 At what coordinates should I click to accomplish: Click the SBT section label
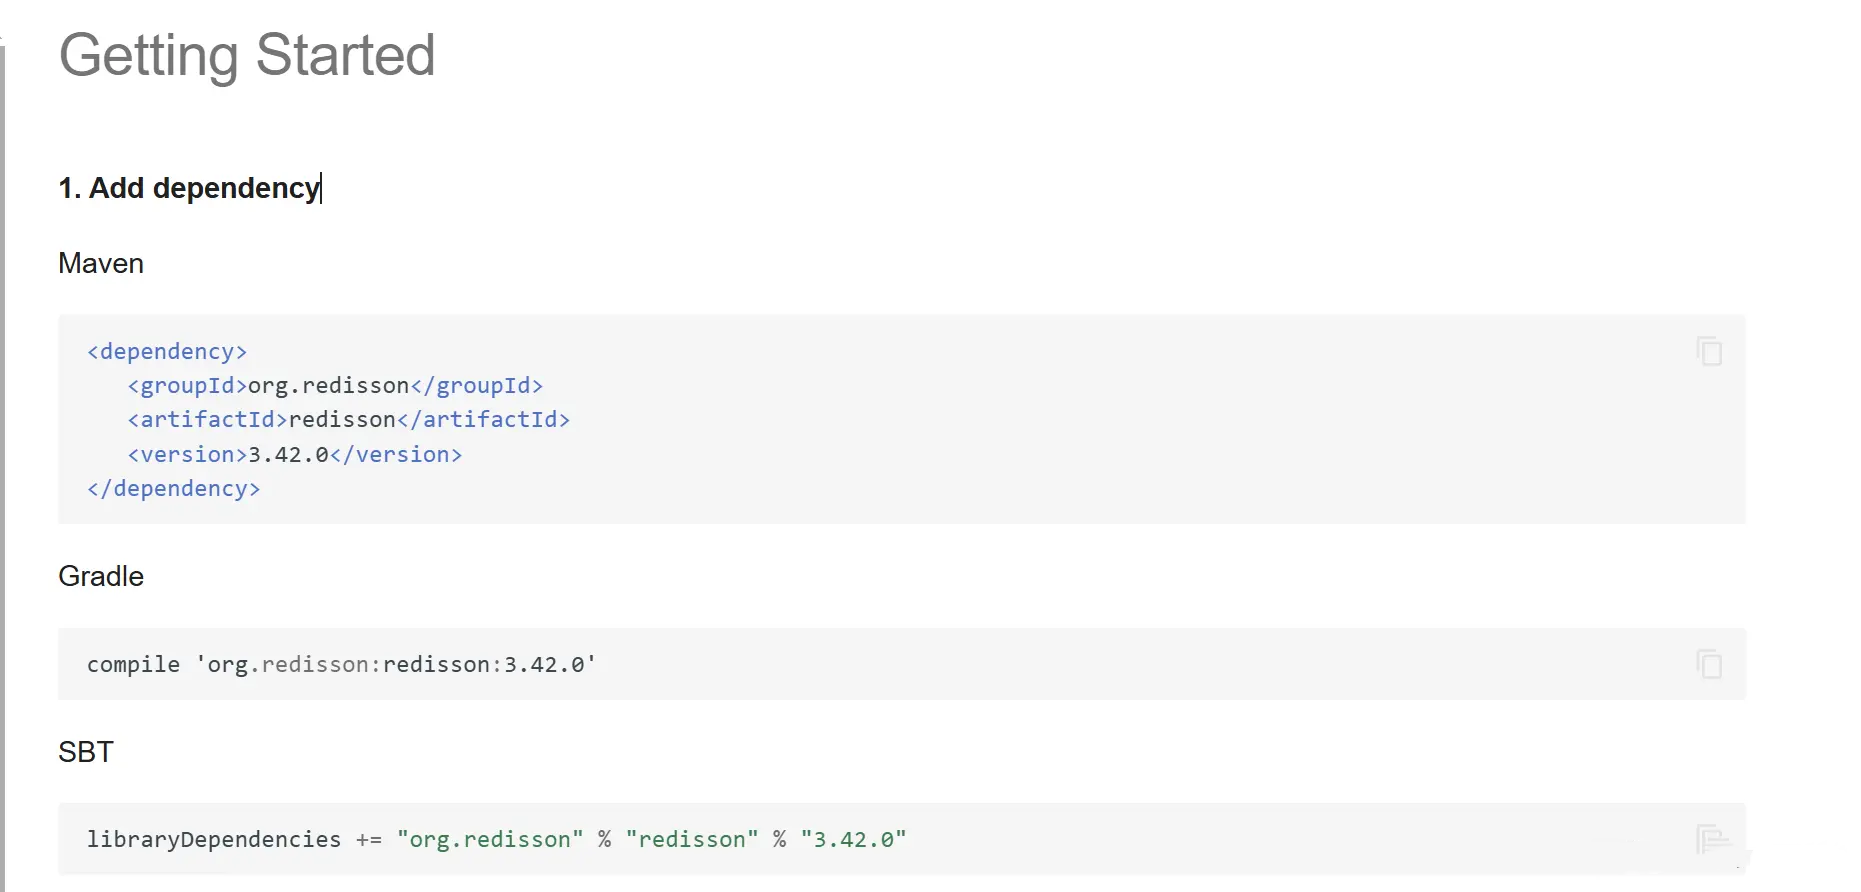coord(86,752)
